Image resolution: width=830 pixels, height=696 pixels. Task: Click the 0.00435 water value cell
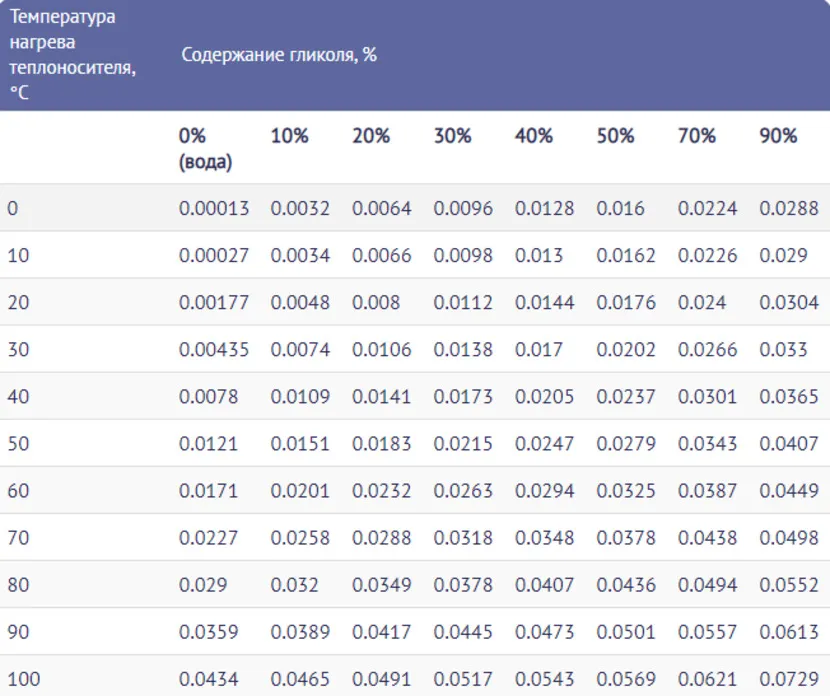pyautogui.click(x=214, y=350)
